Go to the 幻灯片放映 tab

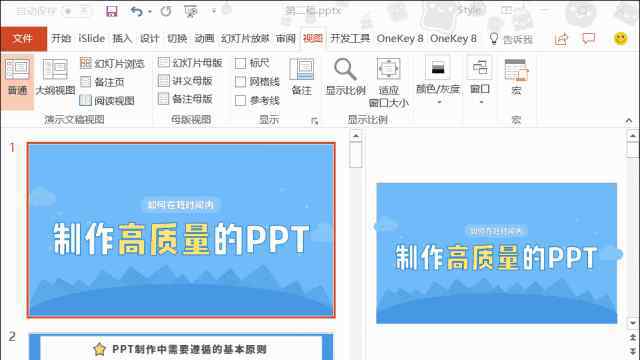pos(245,39)
